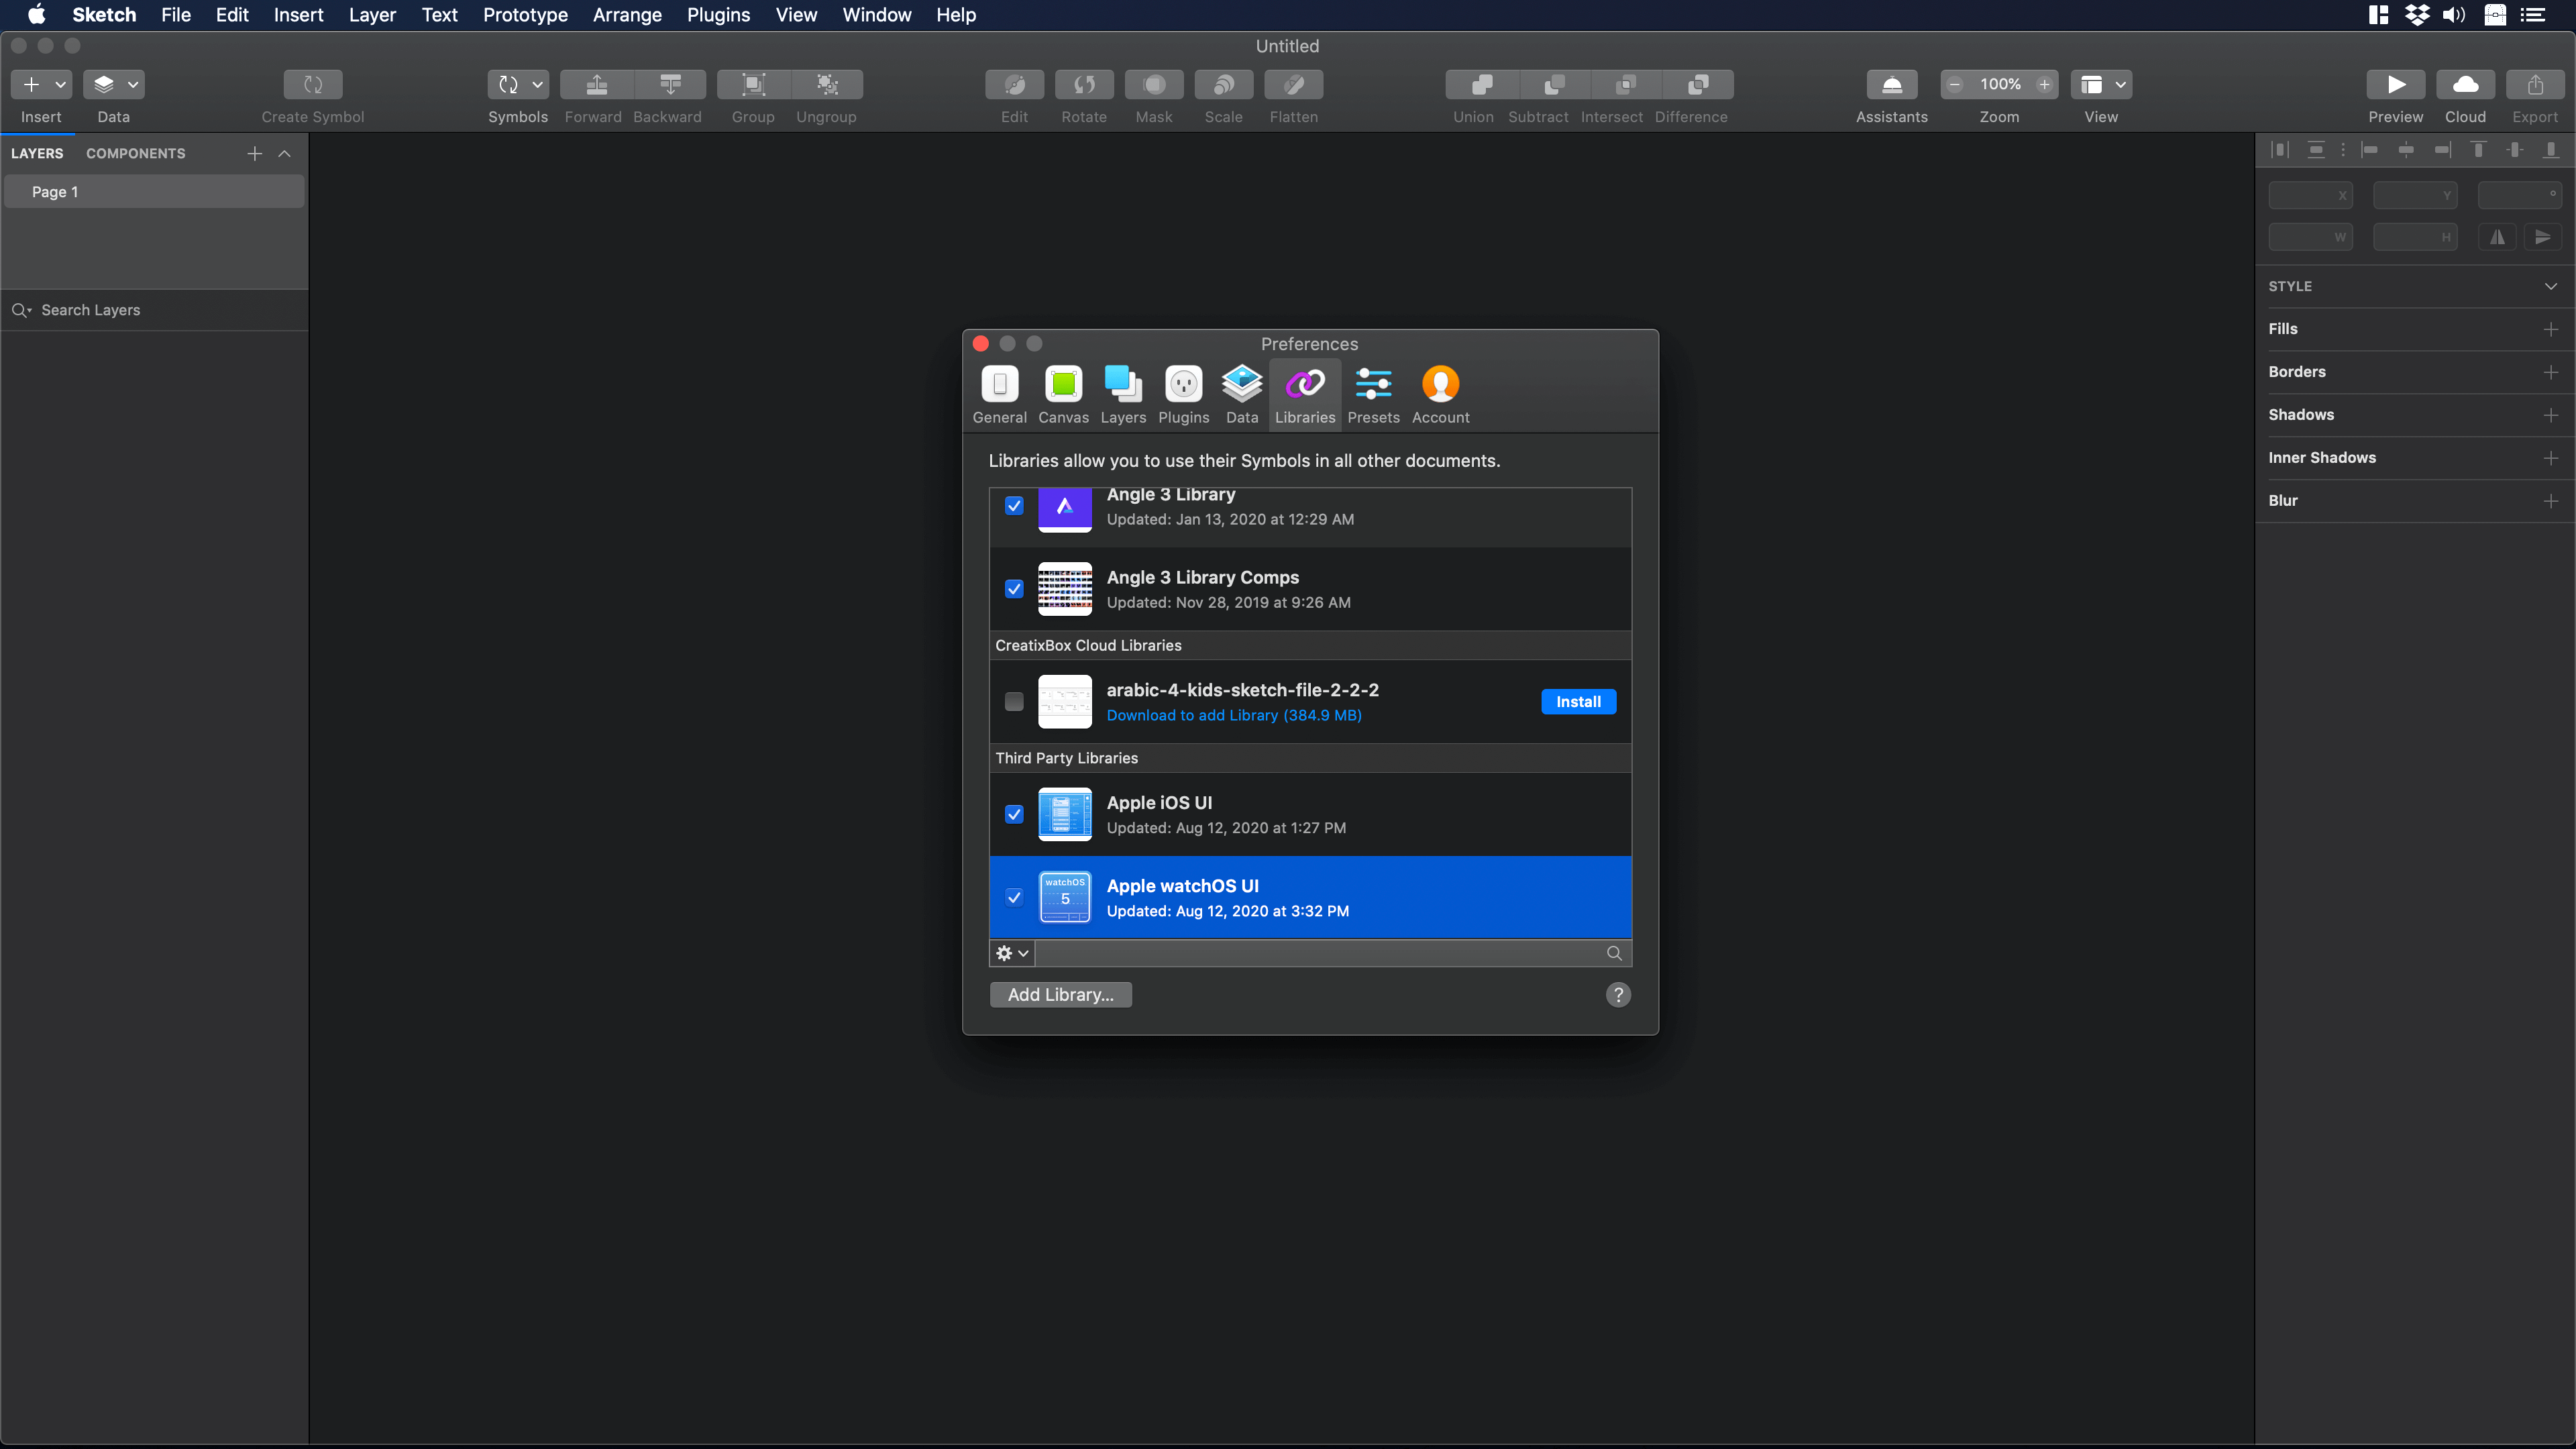Open the Prototype menu

tap(524, 15)
